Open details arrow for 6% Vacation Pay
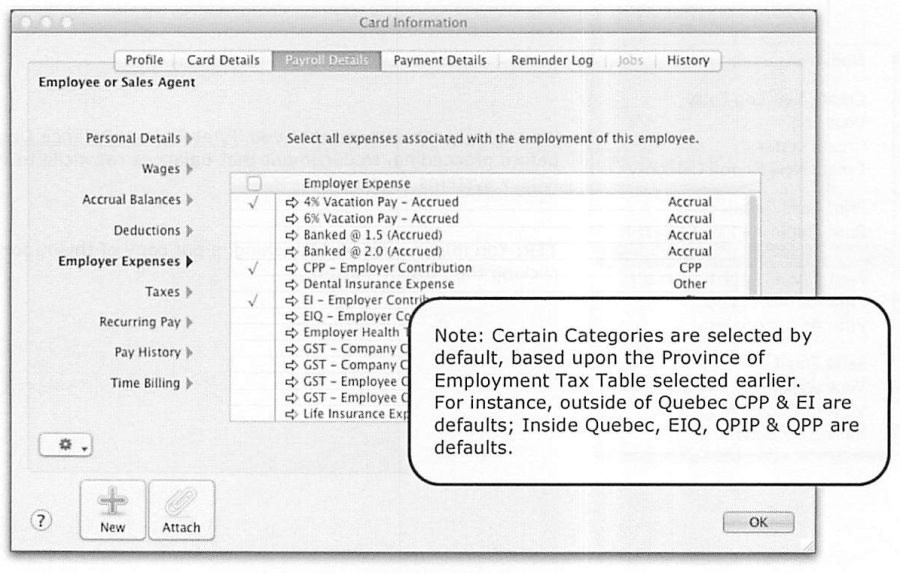The width and height of the screenshot is (900, 573). pyautogui.click(x=292, y=219)
